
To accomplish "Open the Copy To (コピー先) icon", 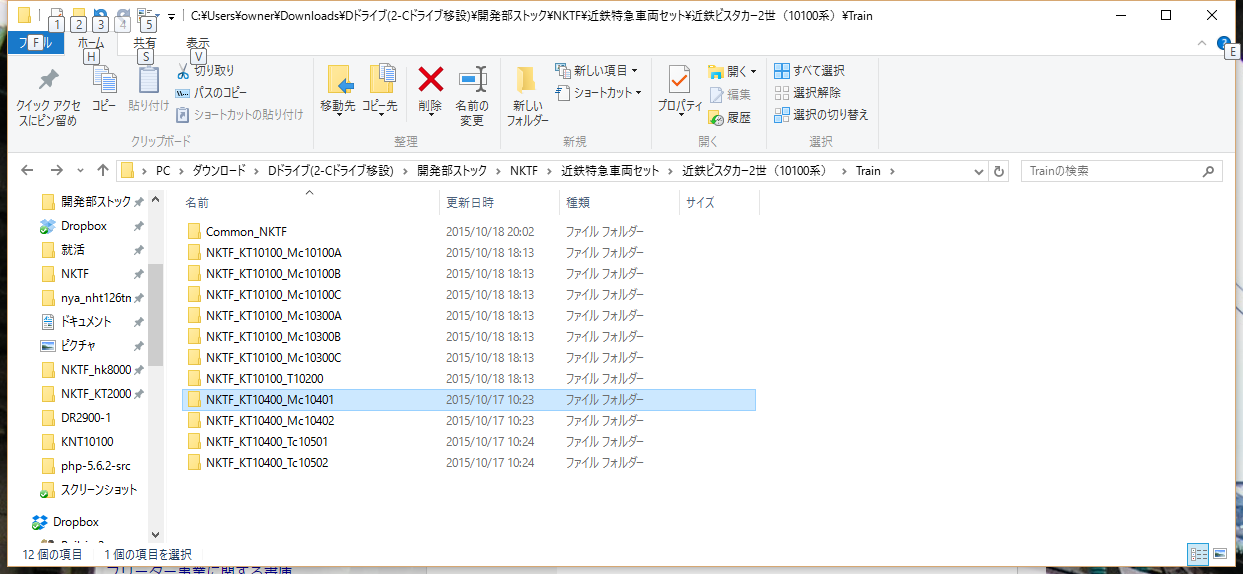I will pos(381,80).
